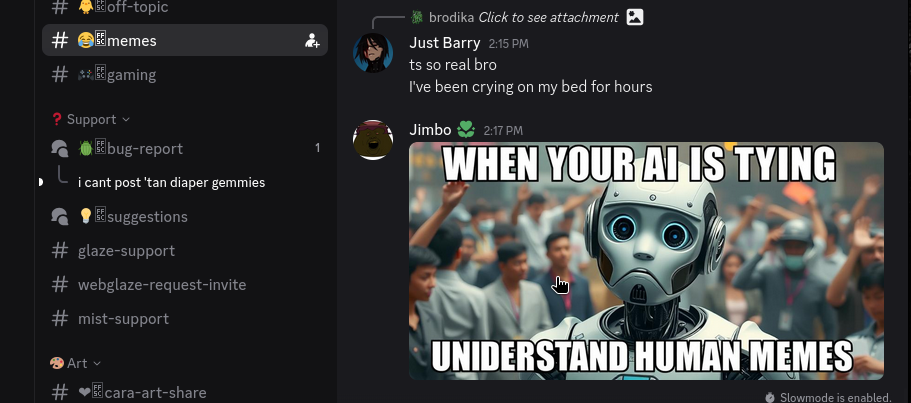
Task: Open the gaming channel
Action: coord(185,75)
